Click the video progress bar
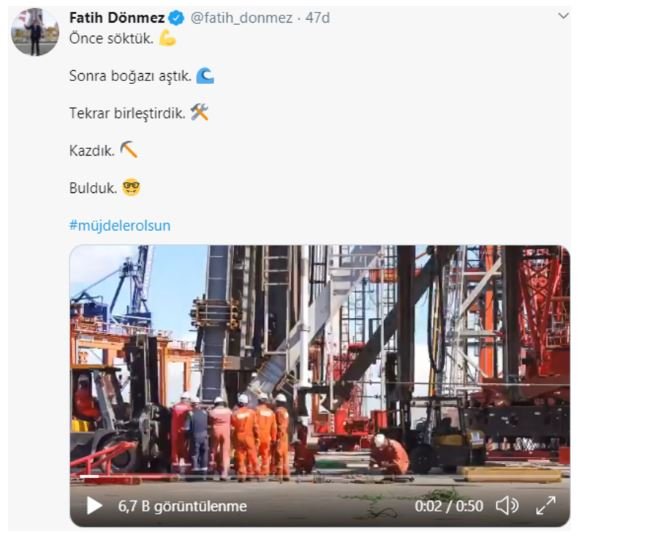The image size is (670, 537). click(320, 486)
